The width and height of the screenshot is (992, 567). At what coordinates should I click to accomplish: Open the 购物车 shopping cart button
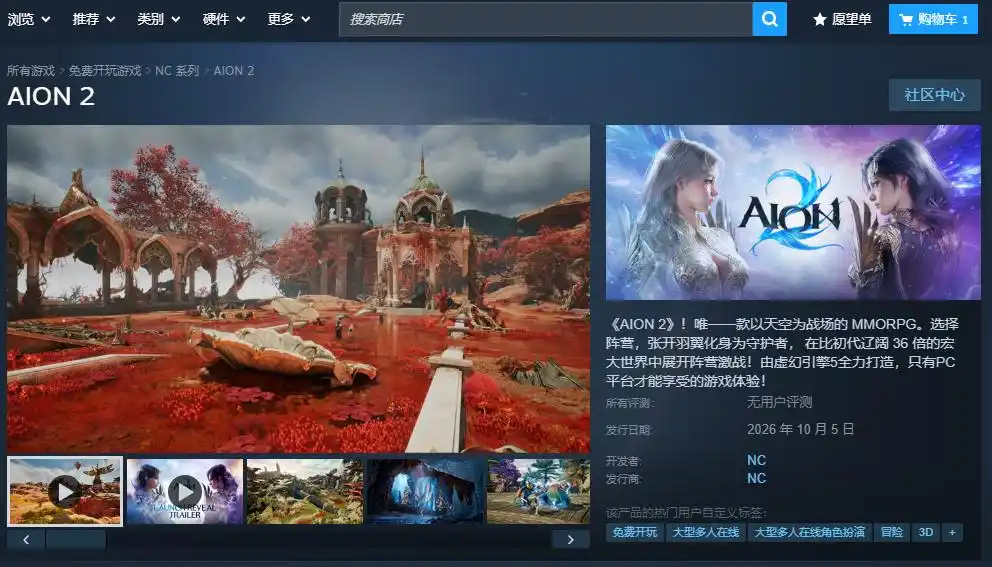[933, 19]
